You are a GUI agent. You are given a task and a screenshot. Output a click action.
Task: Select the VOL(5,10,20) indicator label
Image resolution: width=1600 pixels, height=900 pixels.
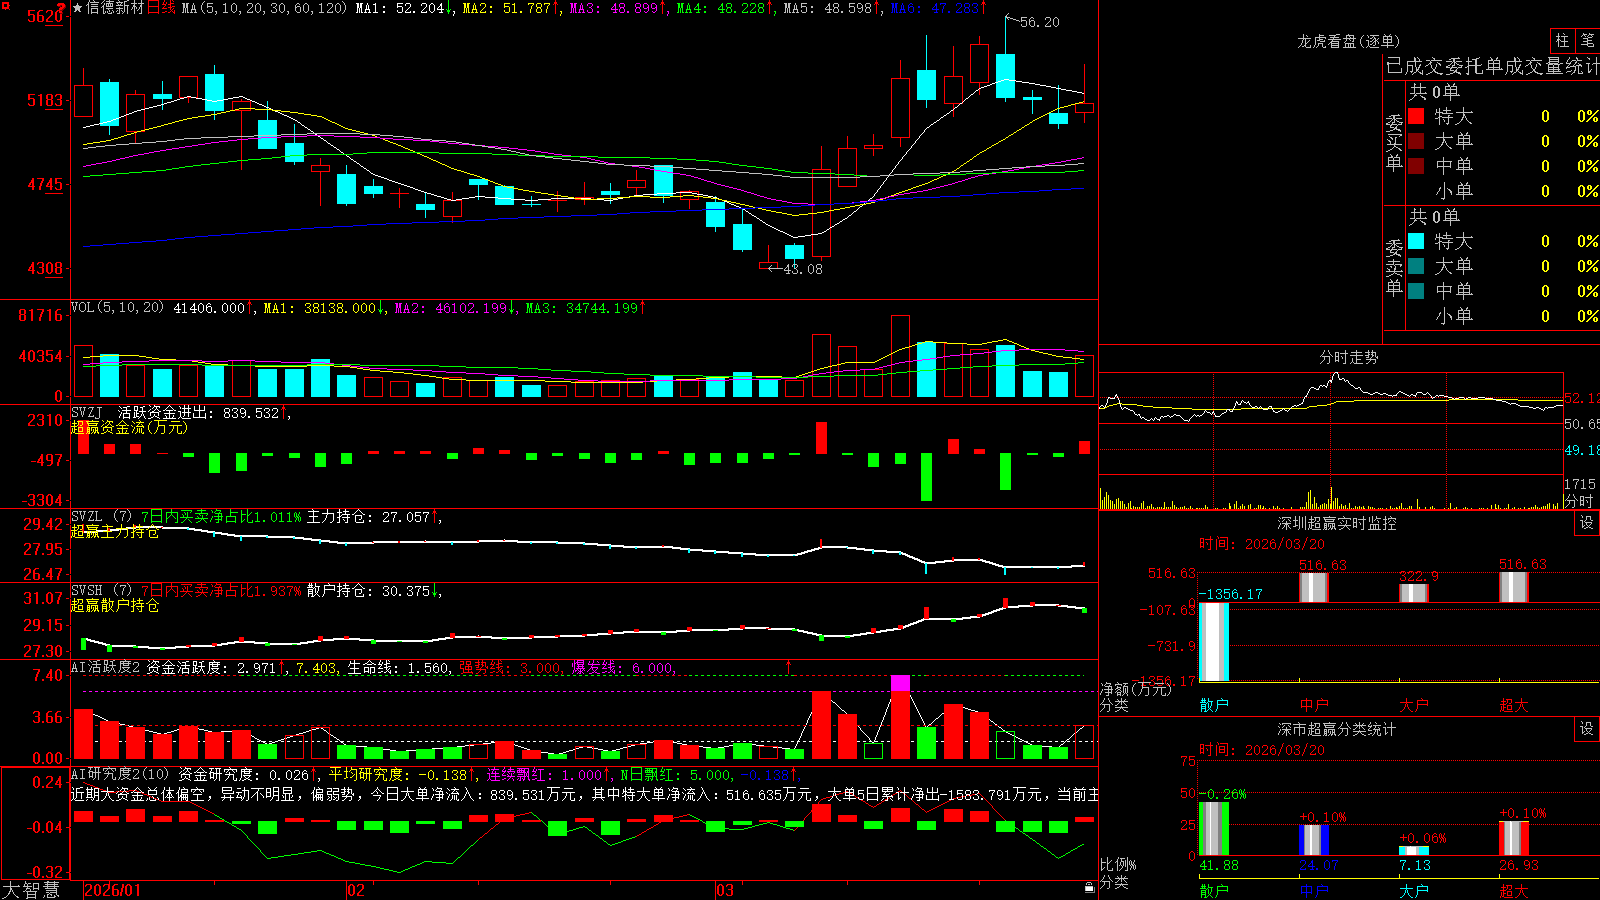[117, 308]
